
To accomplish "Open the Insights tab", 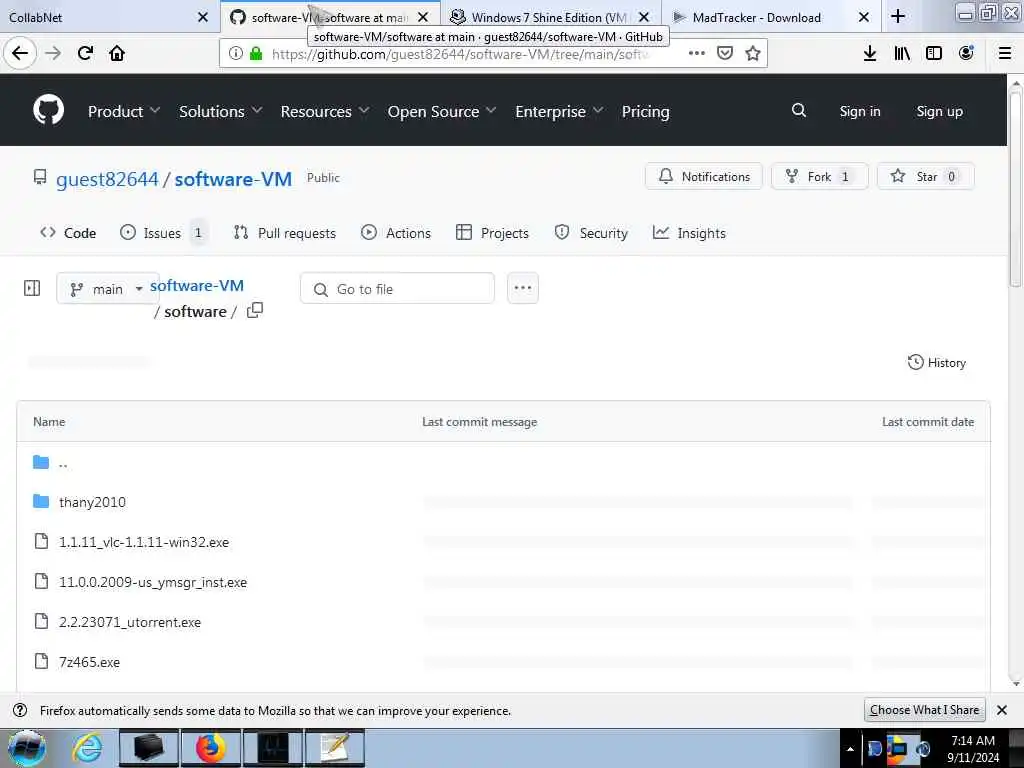I will click(689, 232).
